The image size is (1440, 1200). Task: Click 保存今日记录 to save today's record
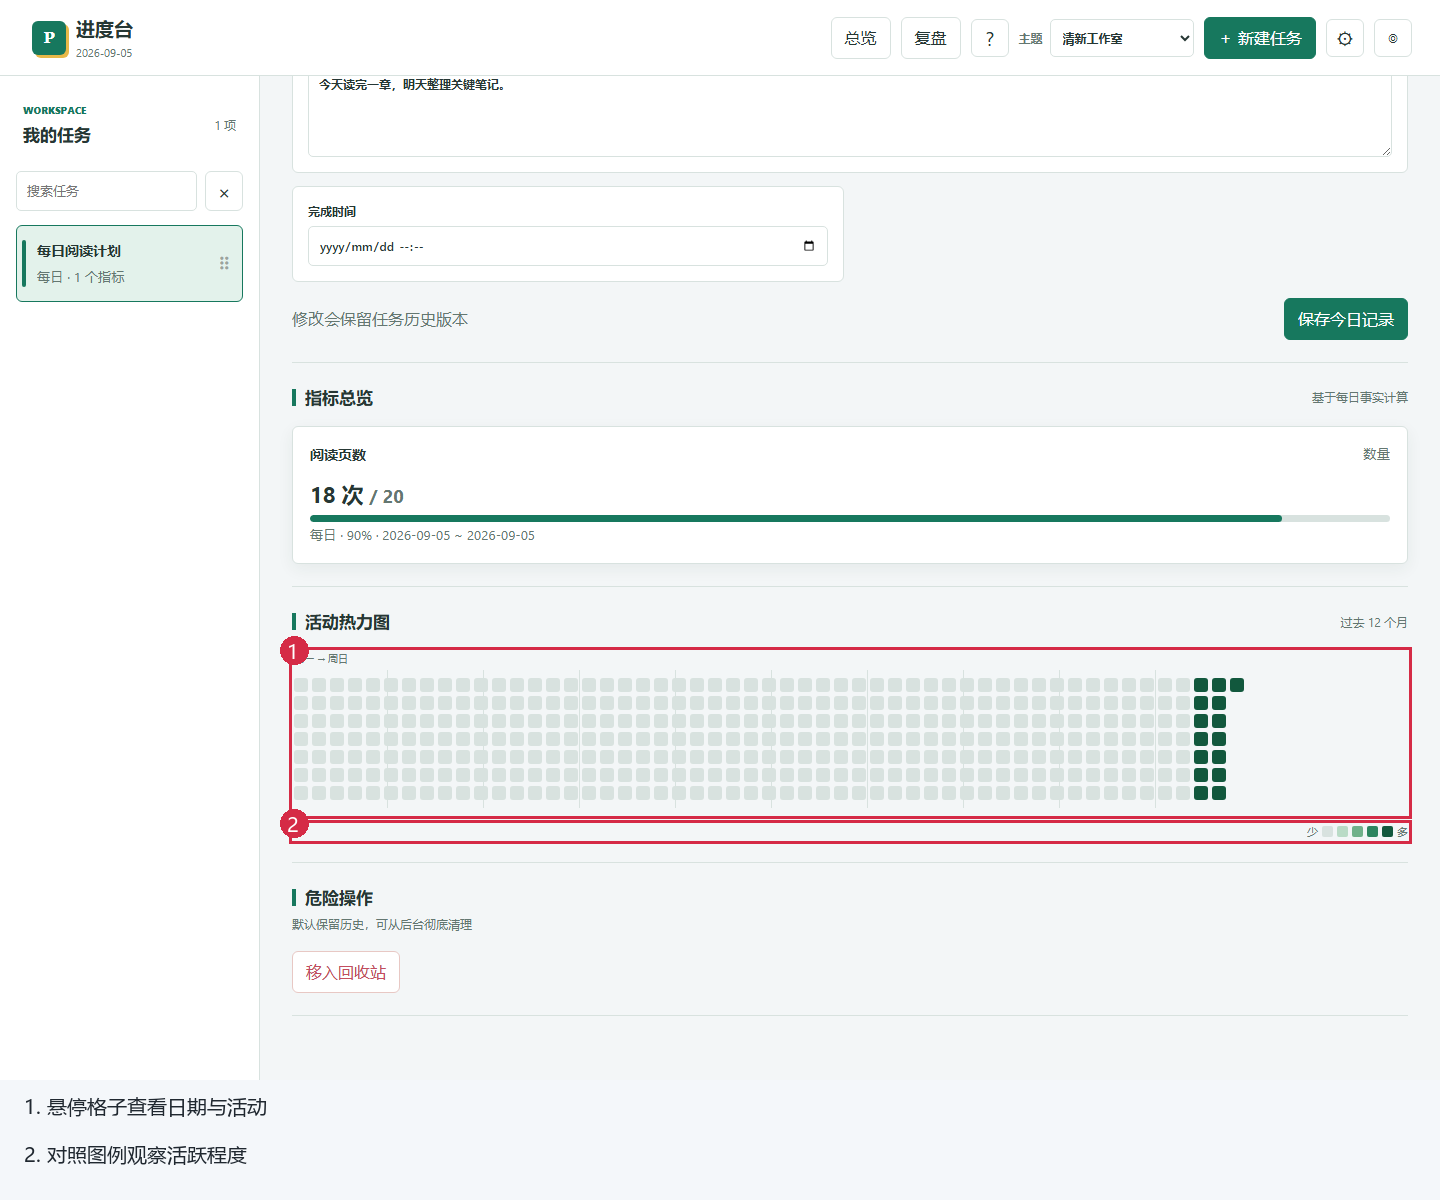[x=1346, y=319]
